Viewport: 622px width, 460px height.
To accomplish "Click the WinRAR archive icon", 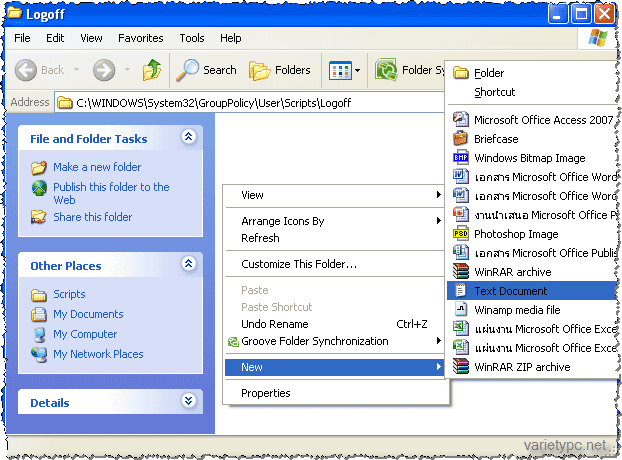I will (x=461, y=272).
